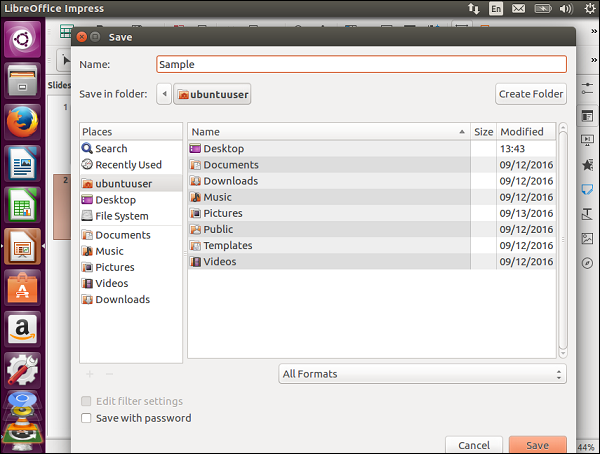600x454 pixels.
Task: Enable Save with password checkbox
Action: [86, 418]
